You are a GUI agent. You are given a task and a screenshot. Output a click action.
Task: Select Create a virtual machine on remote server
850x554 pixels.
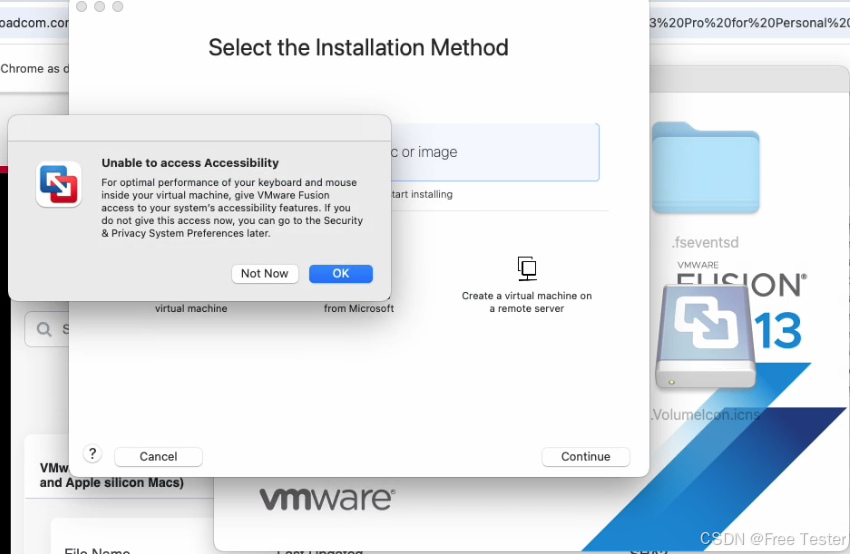526,286
